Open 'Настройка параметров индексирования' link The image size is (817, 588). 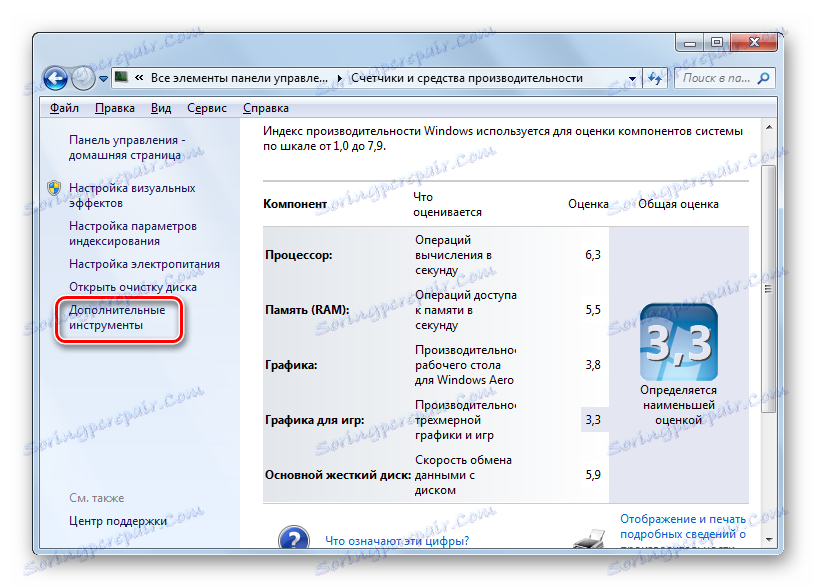point(133,234)
